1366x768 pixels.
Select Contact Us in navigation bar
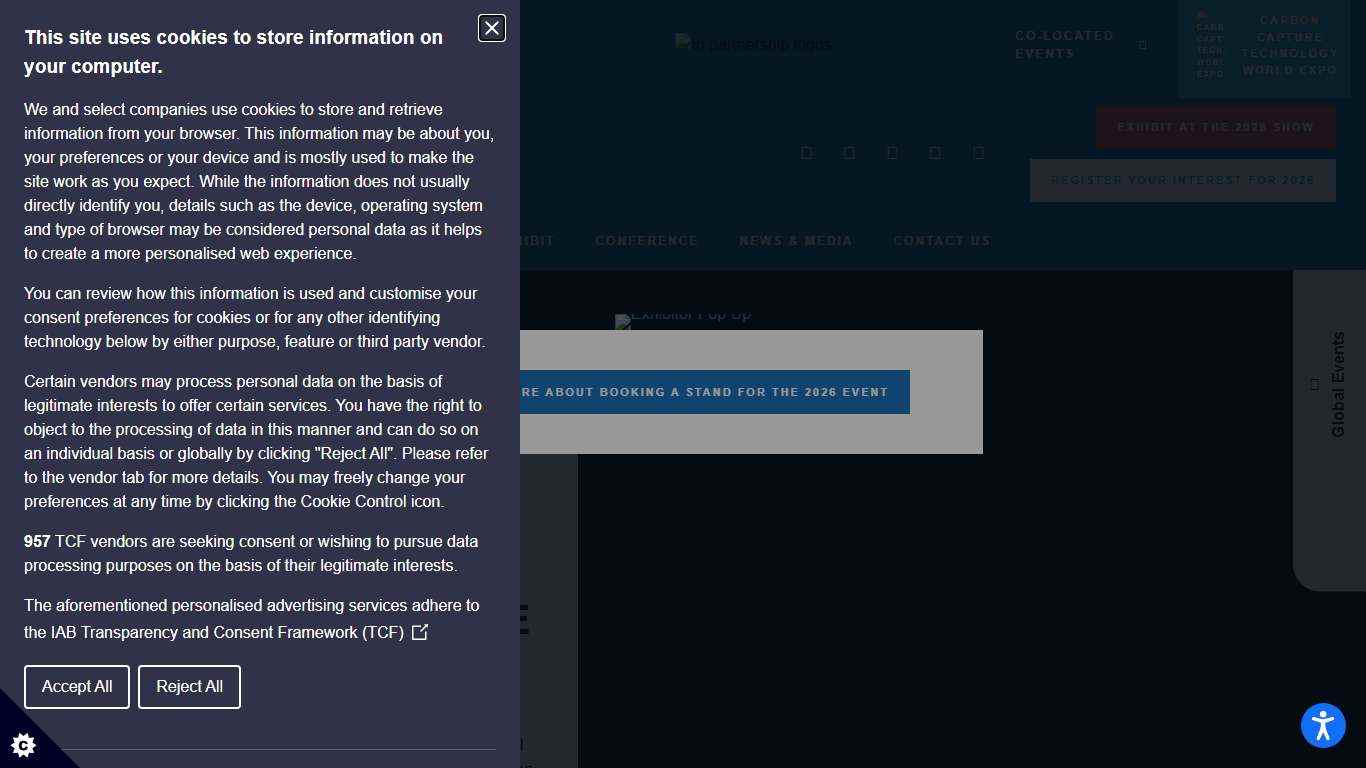[x=941, y=241]
